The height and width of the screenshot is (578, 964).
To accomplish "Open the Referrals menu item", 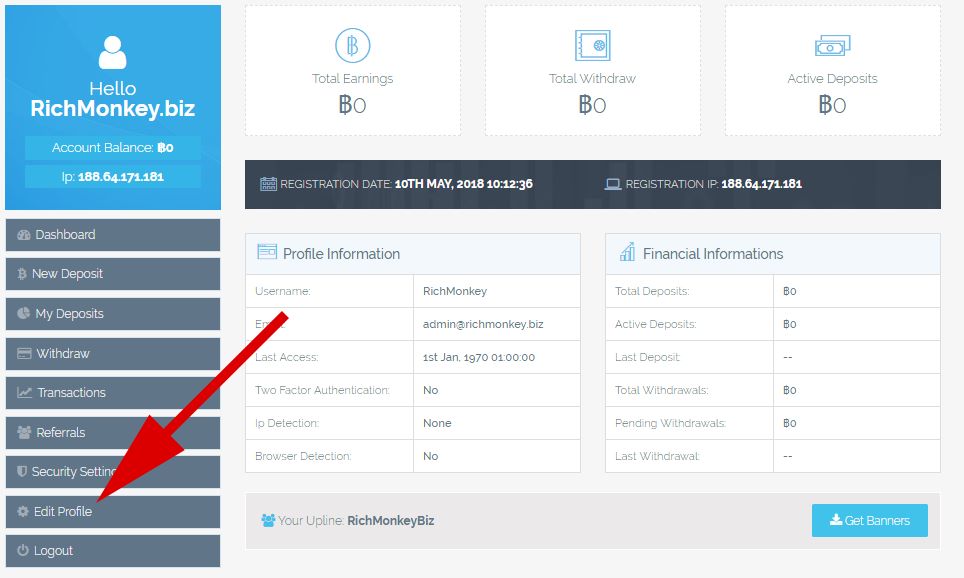I will tap(113, 432).
